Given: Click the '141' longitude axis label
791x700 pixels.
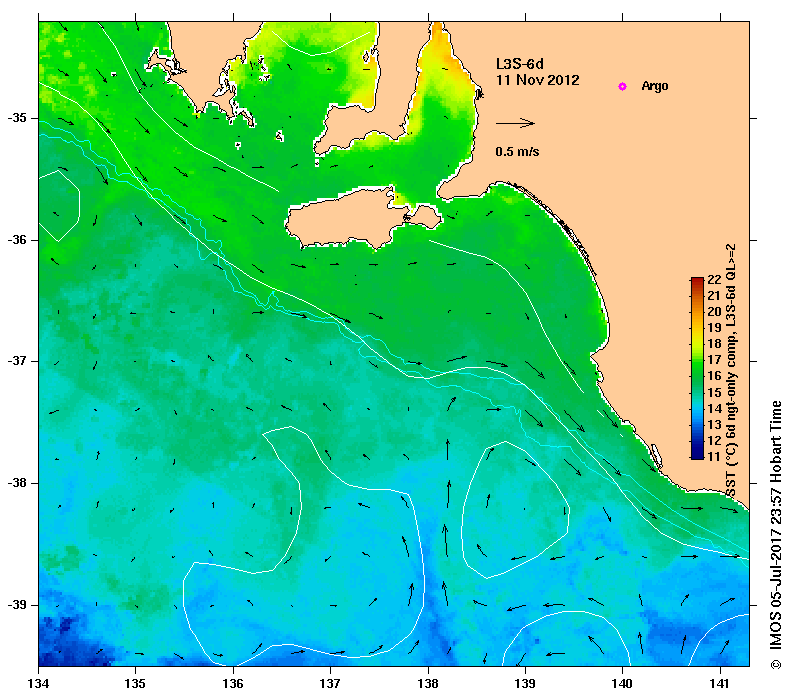Looking at the screenshot, I should (720, 684).
